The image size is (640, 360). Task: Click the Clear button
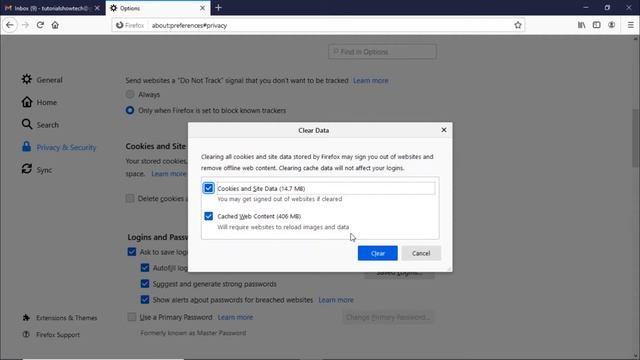(378, 253)
